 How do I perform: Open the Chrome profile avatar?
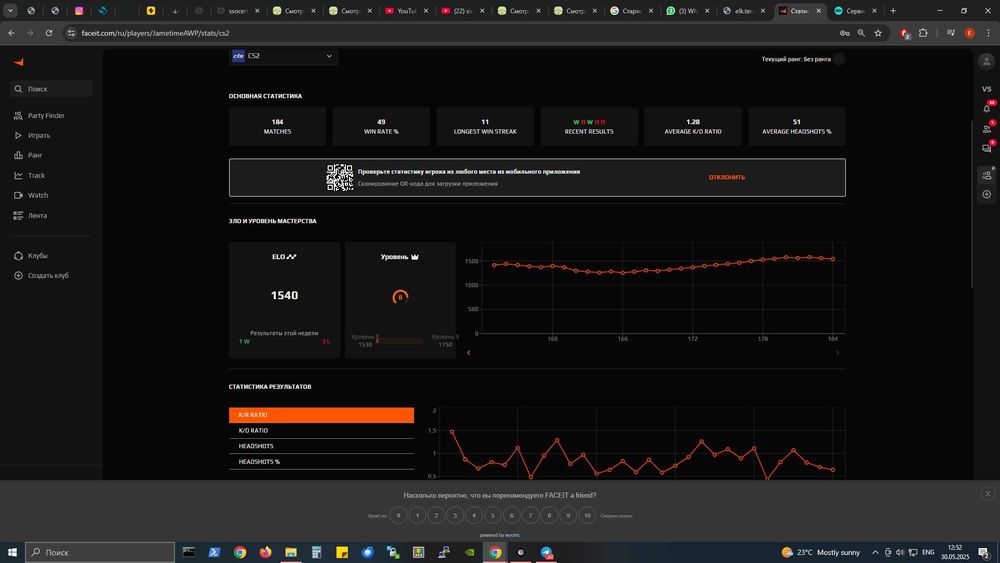969,33
